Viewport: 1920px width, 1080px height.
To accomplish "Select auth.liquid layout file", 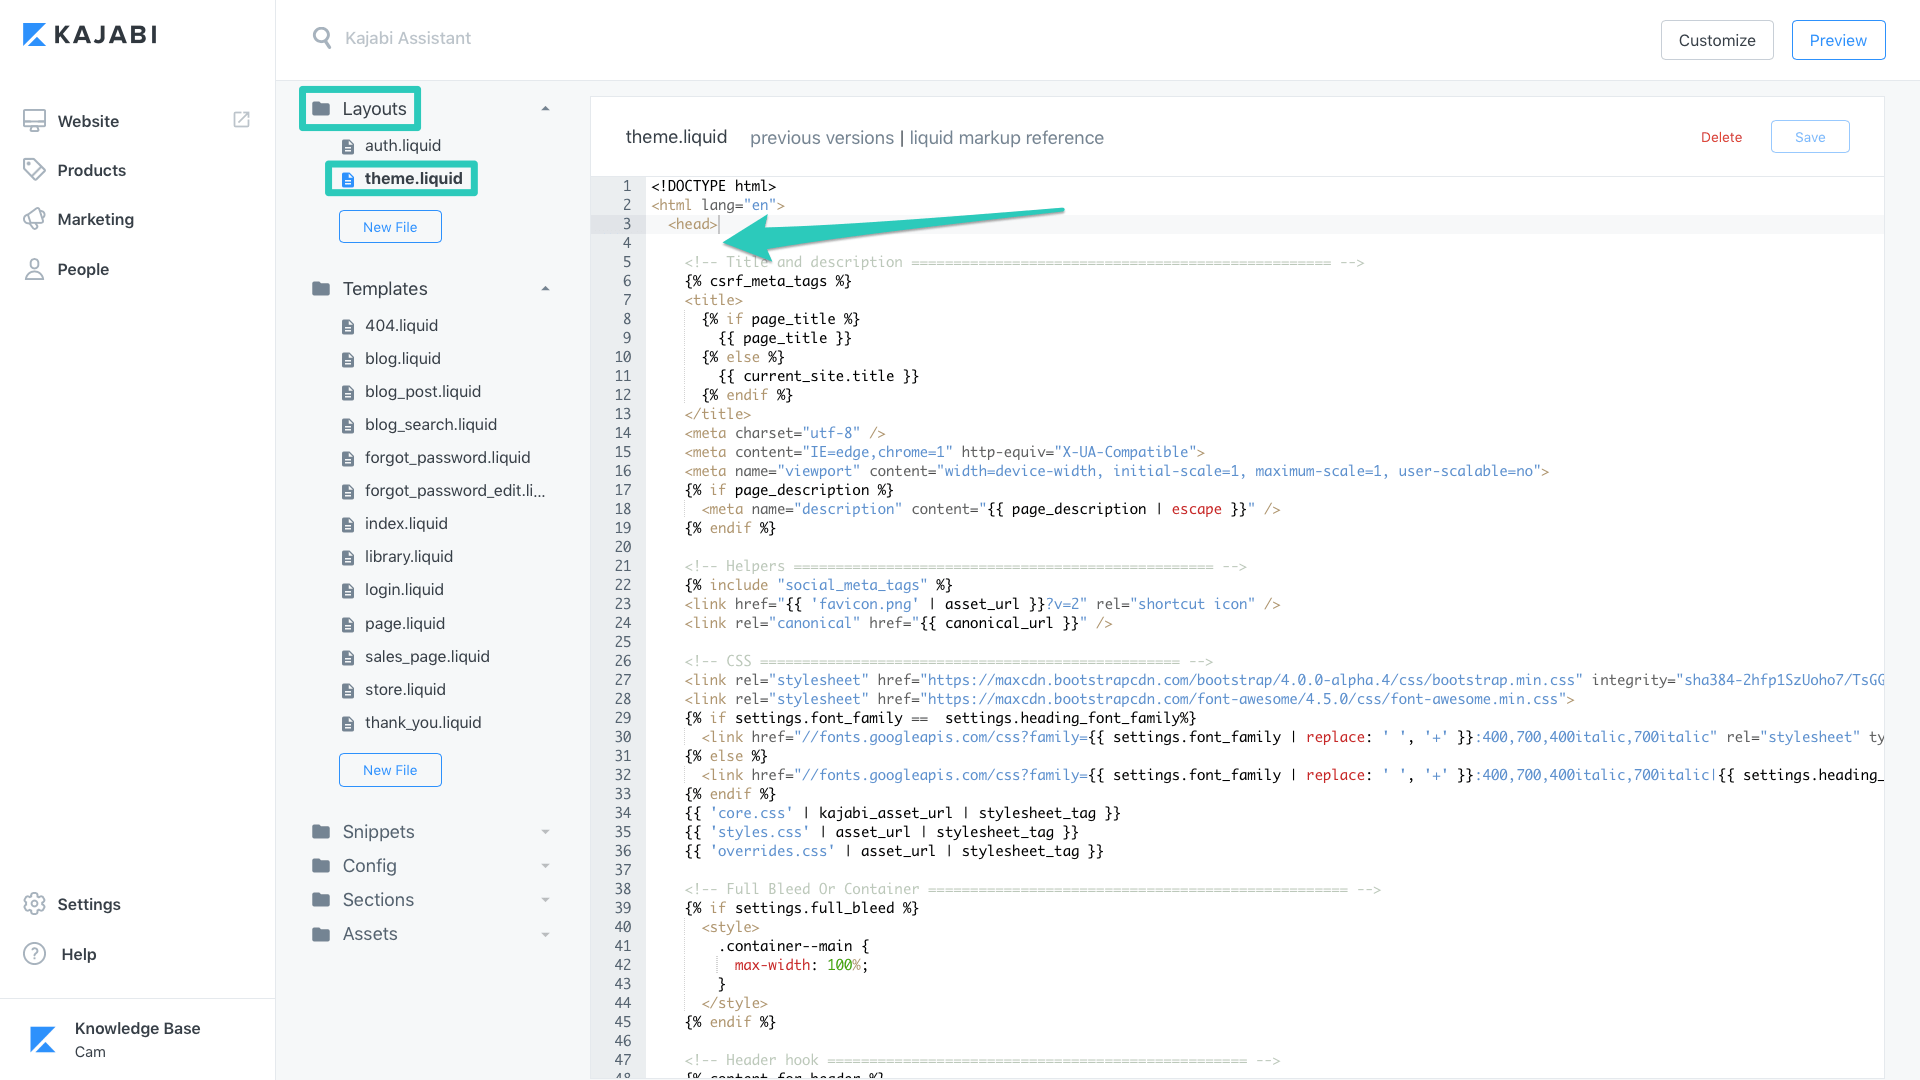I will coord(402,146).
